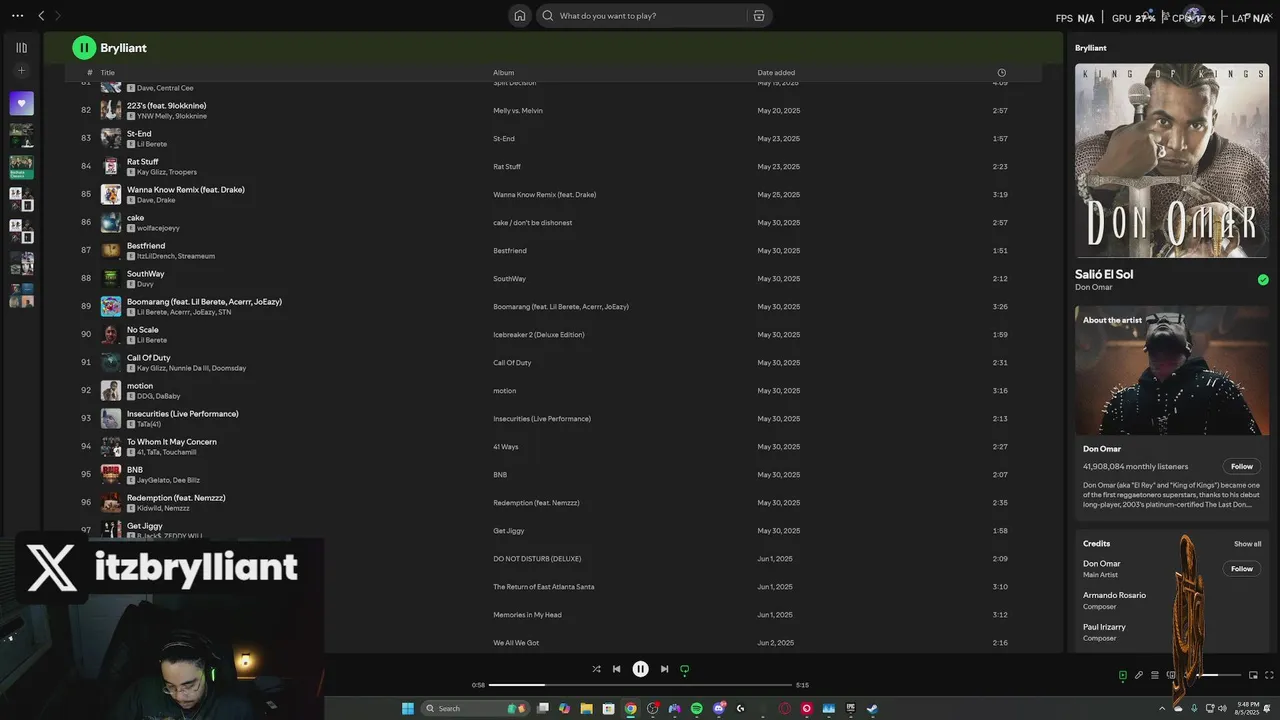Viewport: 1280px width, 720px height.
Task: Seek in the song progress bar
Action: [640, 685]
